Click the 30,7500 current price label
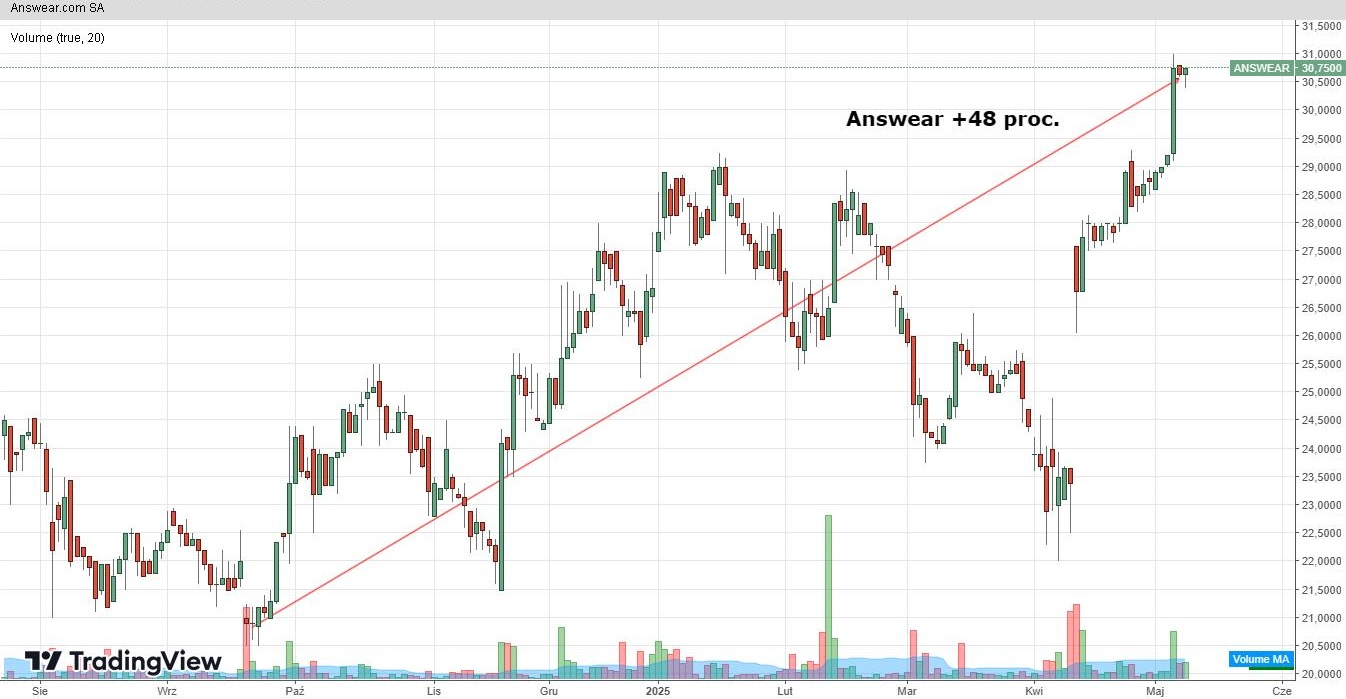Viewport: 1346px width, 699px height. pyautogui.click(x=1320, y=68)
